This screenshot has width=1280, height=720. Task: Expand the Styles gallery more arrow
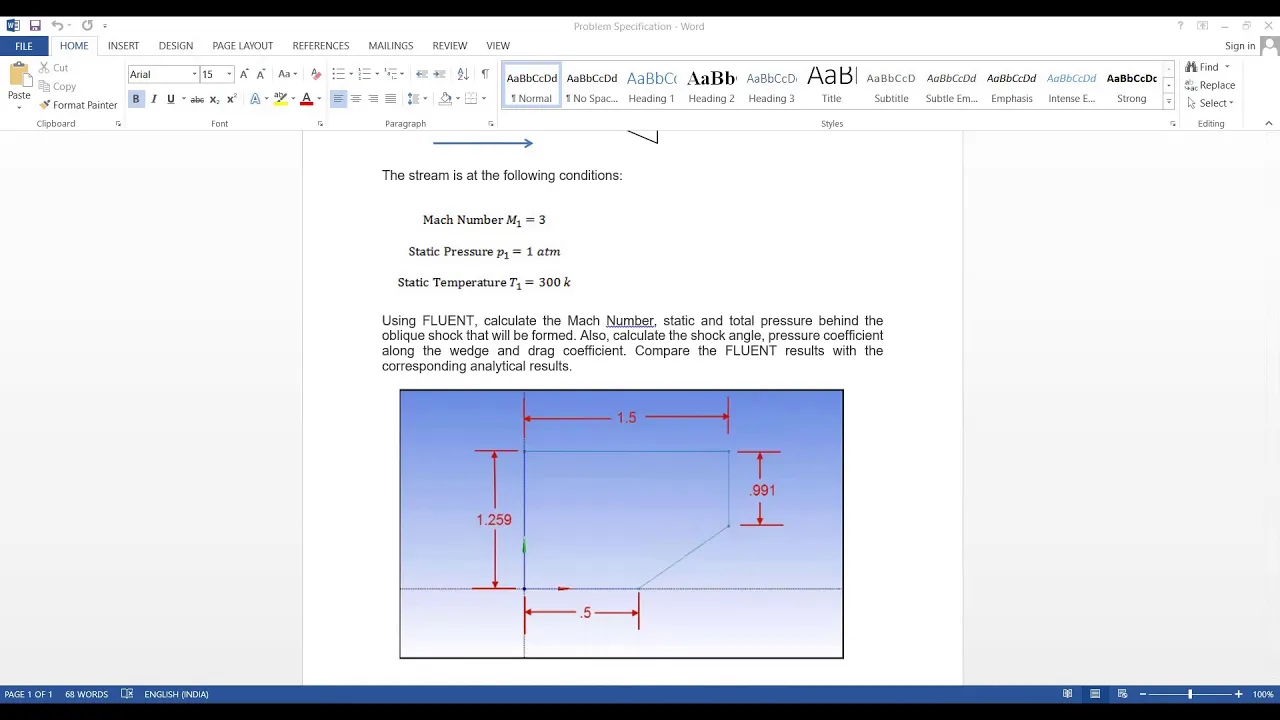coord(1168,101)
